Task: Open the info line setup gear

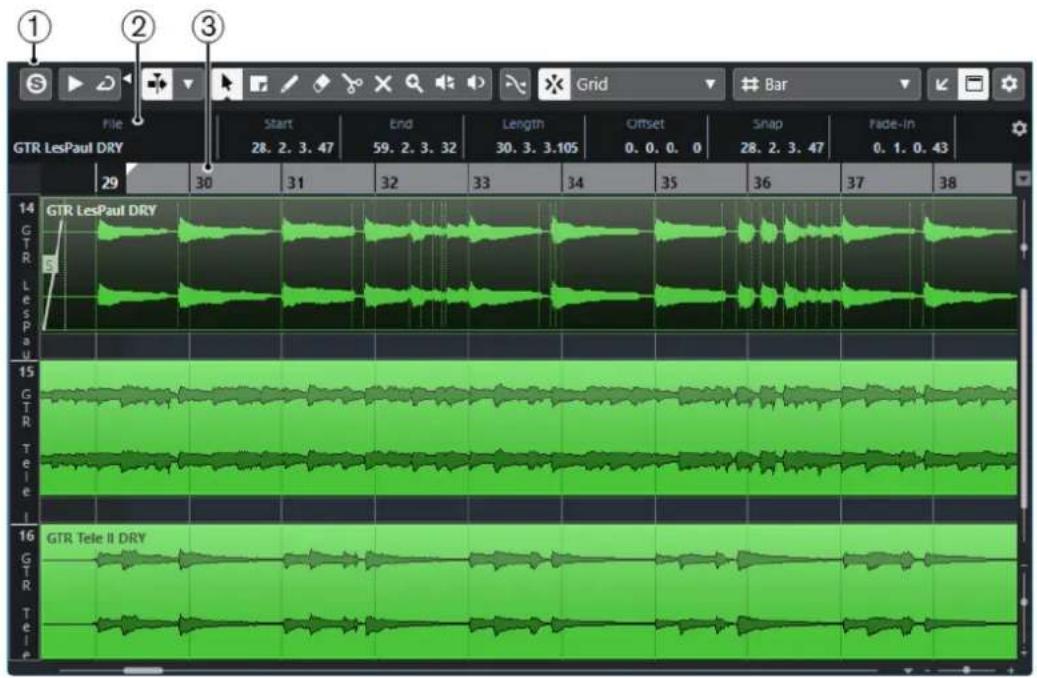Action: (x=1019, y=128)
